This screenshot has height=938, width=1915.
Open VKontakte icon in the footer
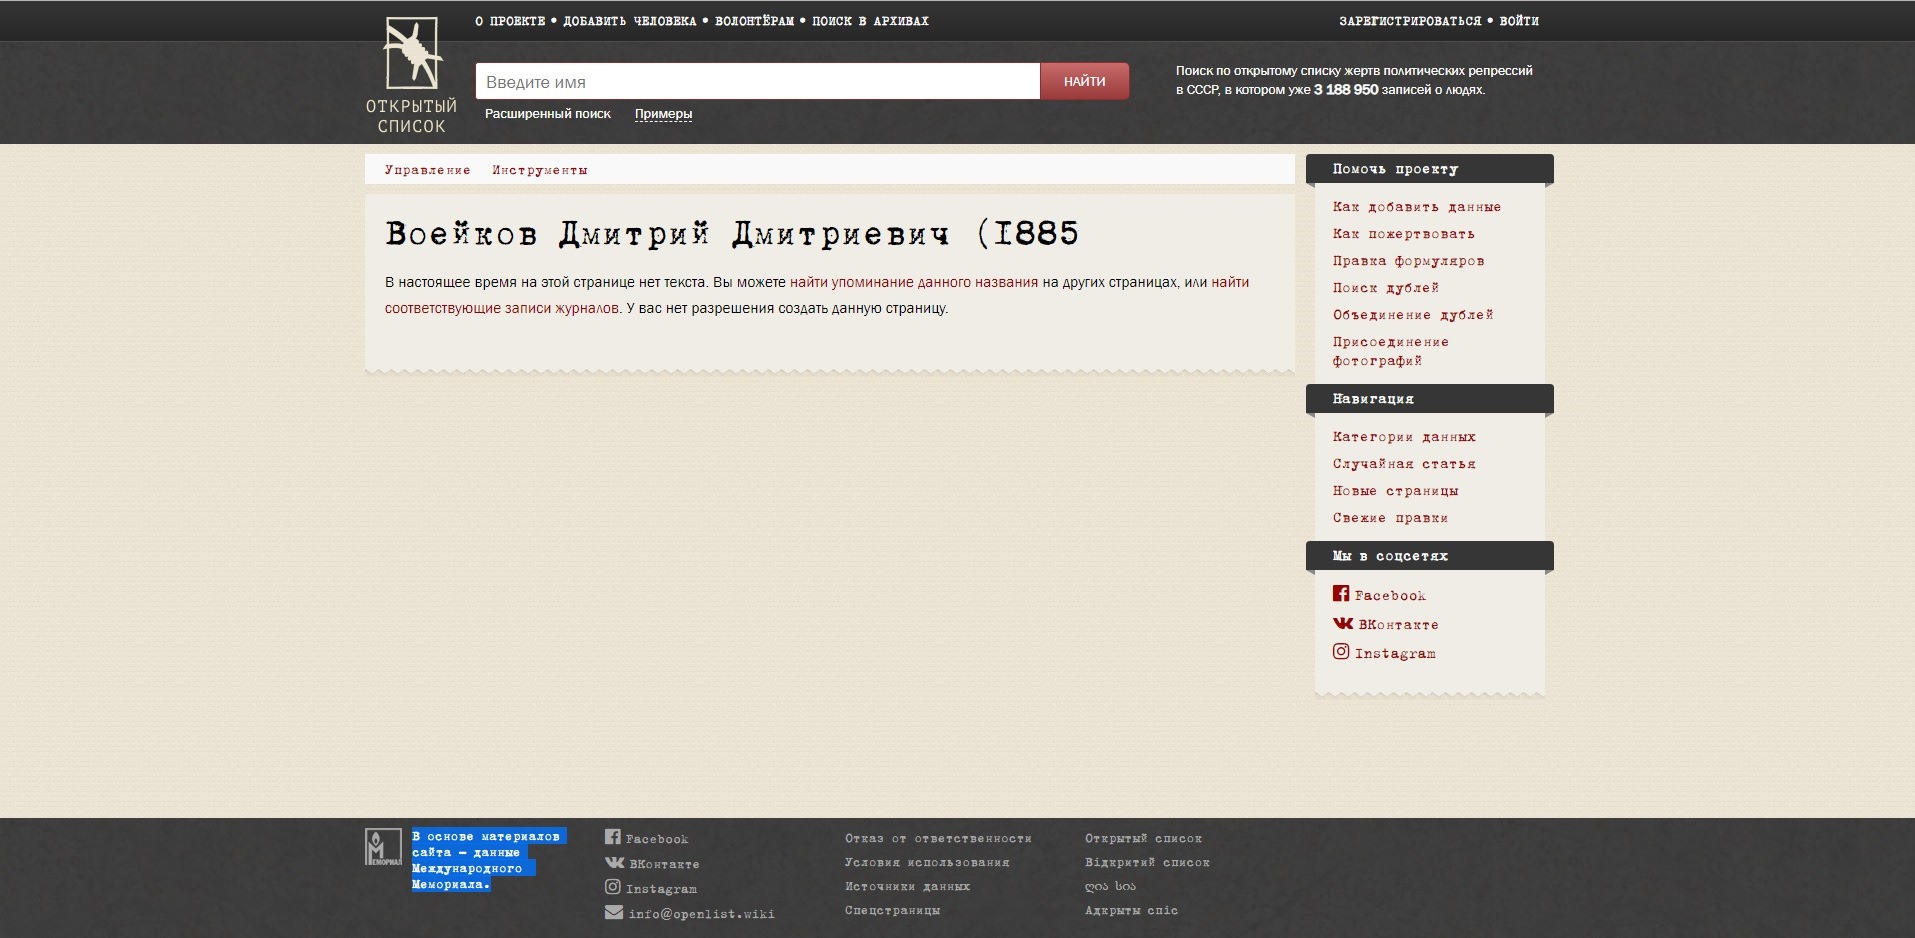click(x=614, y=862)
